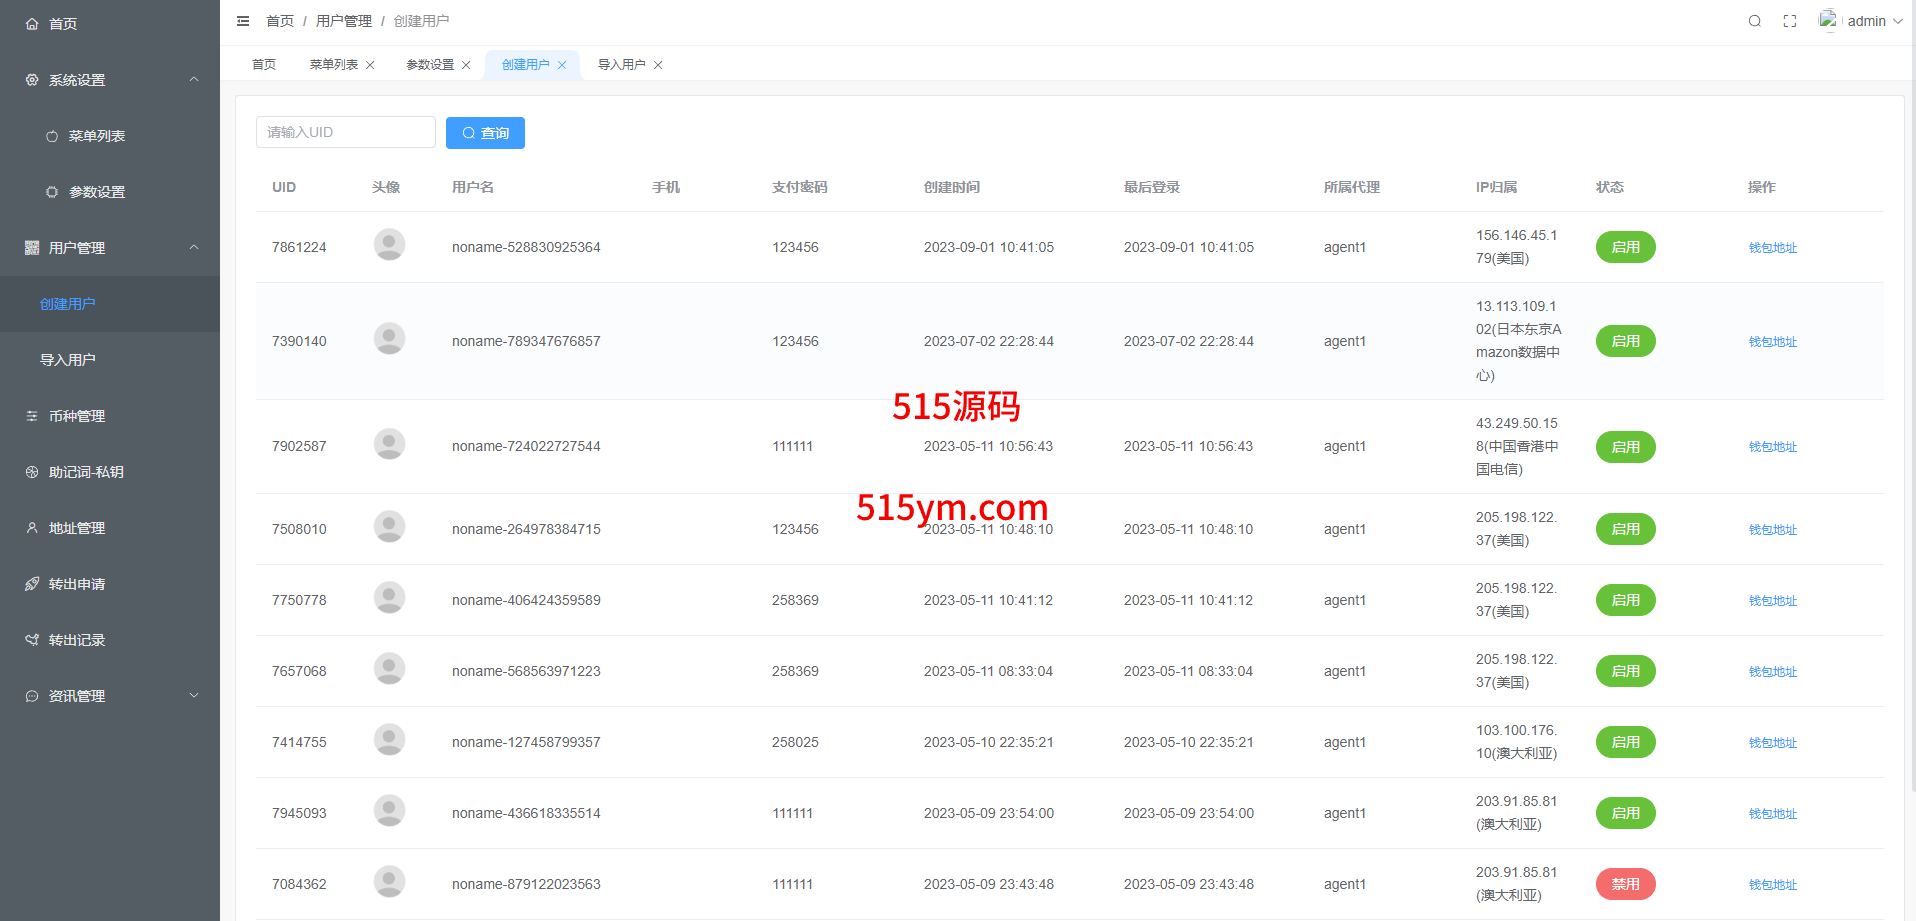Click the sidebar collapse hamburger icon

[x=243, y=21]
